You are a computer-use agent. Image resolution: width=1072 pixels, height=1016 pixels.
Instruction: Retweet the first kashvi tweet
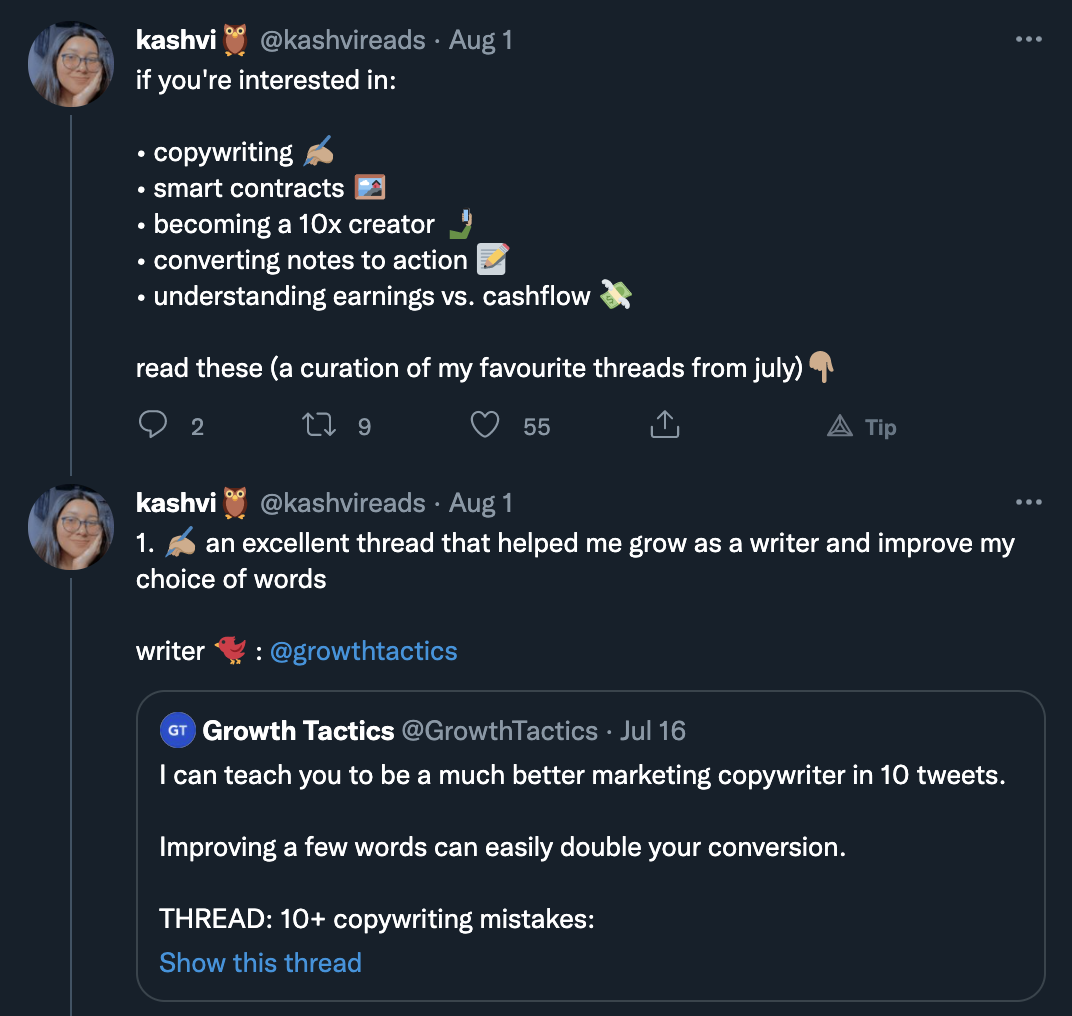tap(319, 426)
